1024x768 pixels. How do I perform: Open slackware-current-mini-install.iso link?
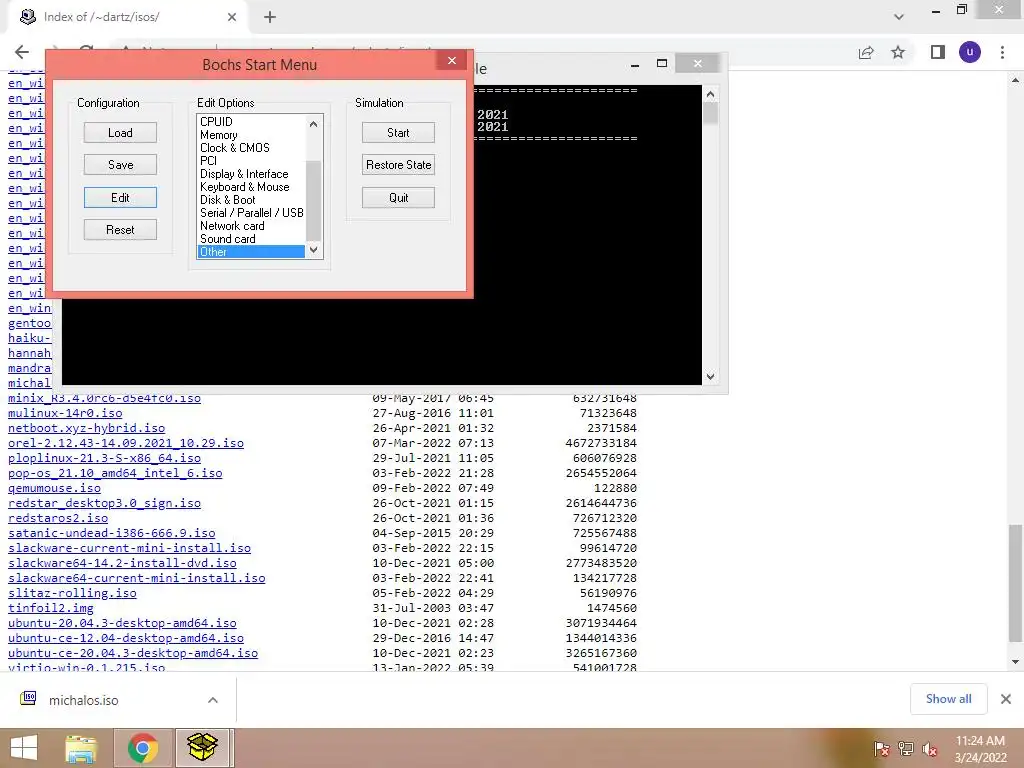[129, 548]
